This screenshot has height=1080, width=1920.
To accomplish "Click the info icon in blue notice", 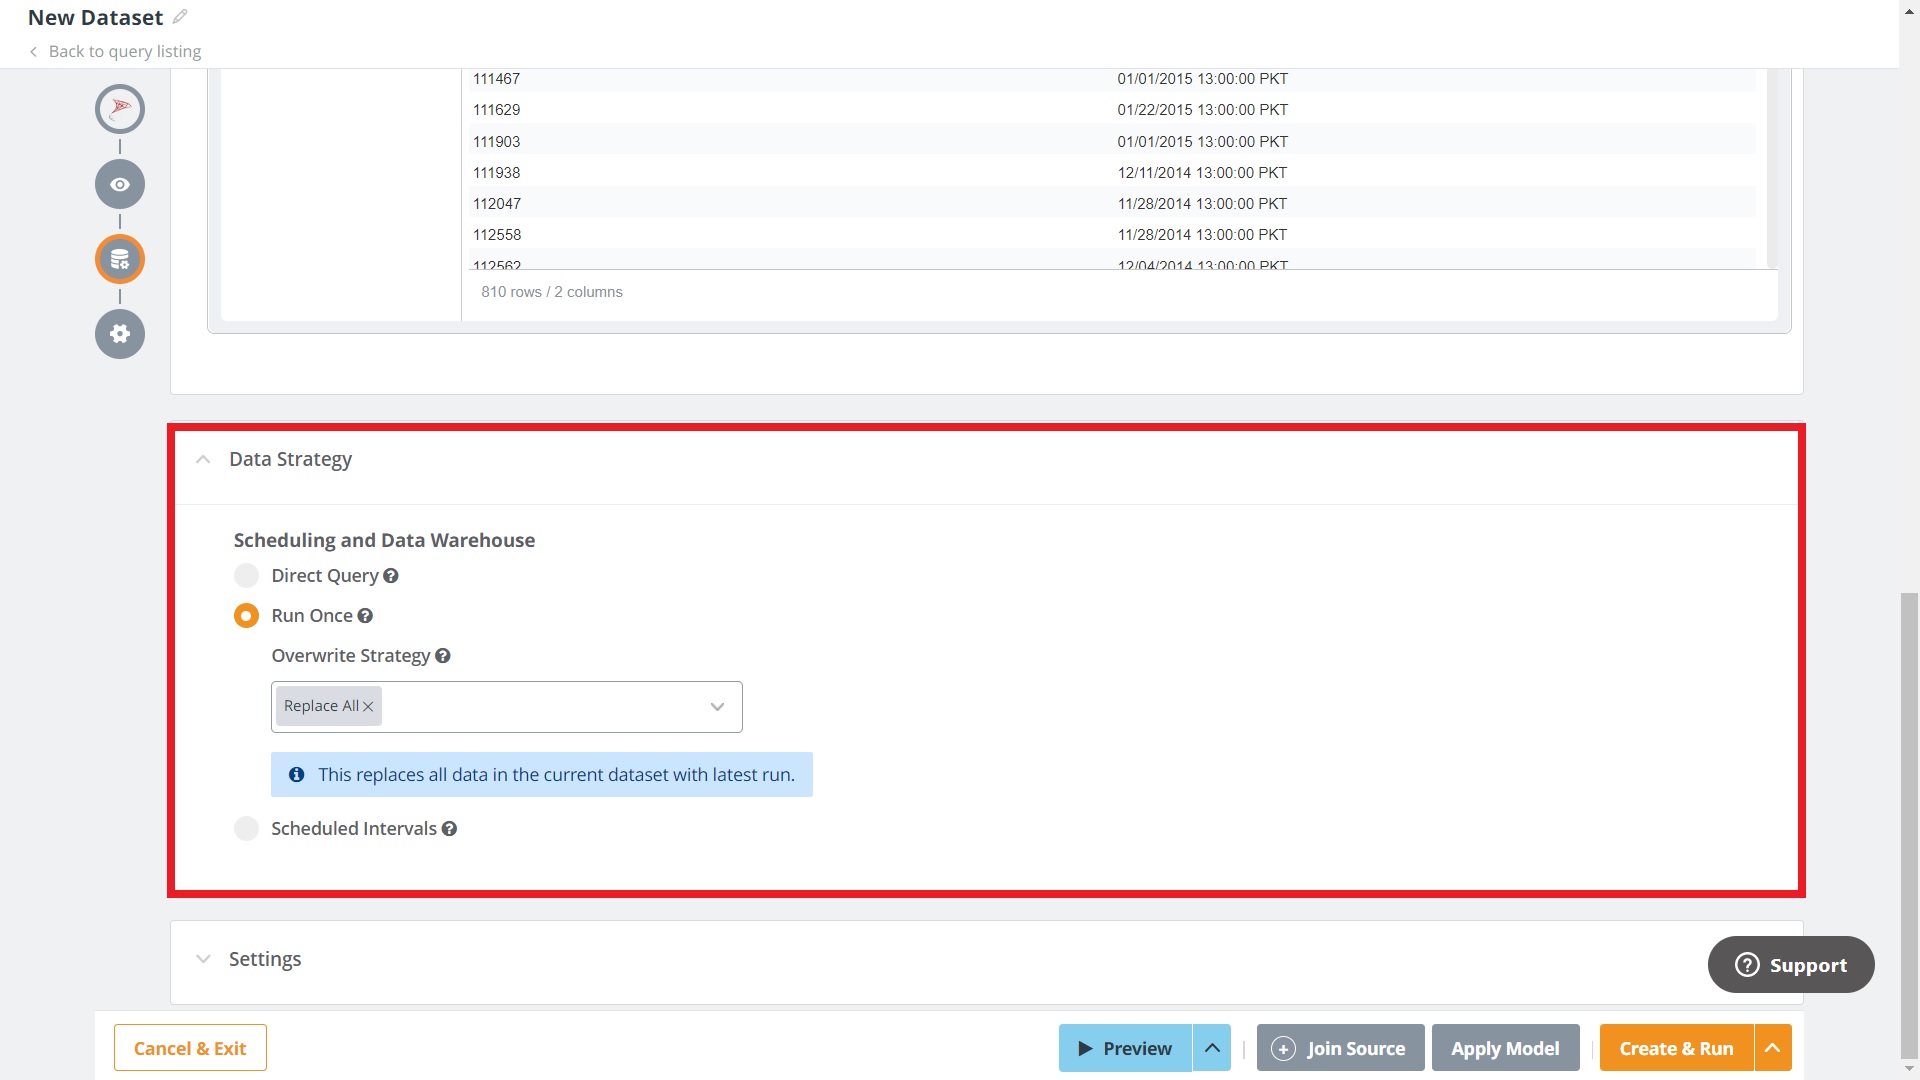I will (297, 775).
